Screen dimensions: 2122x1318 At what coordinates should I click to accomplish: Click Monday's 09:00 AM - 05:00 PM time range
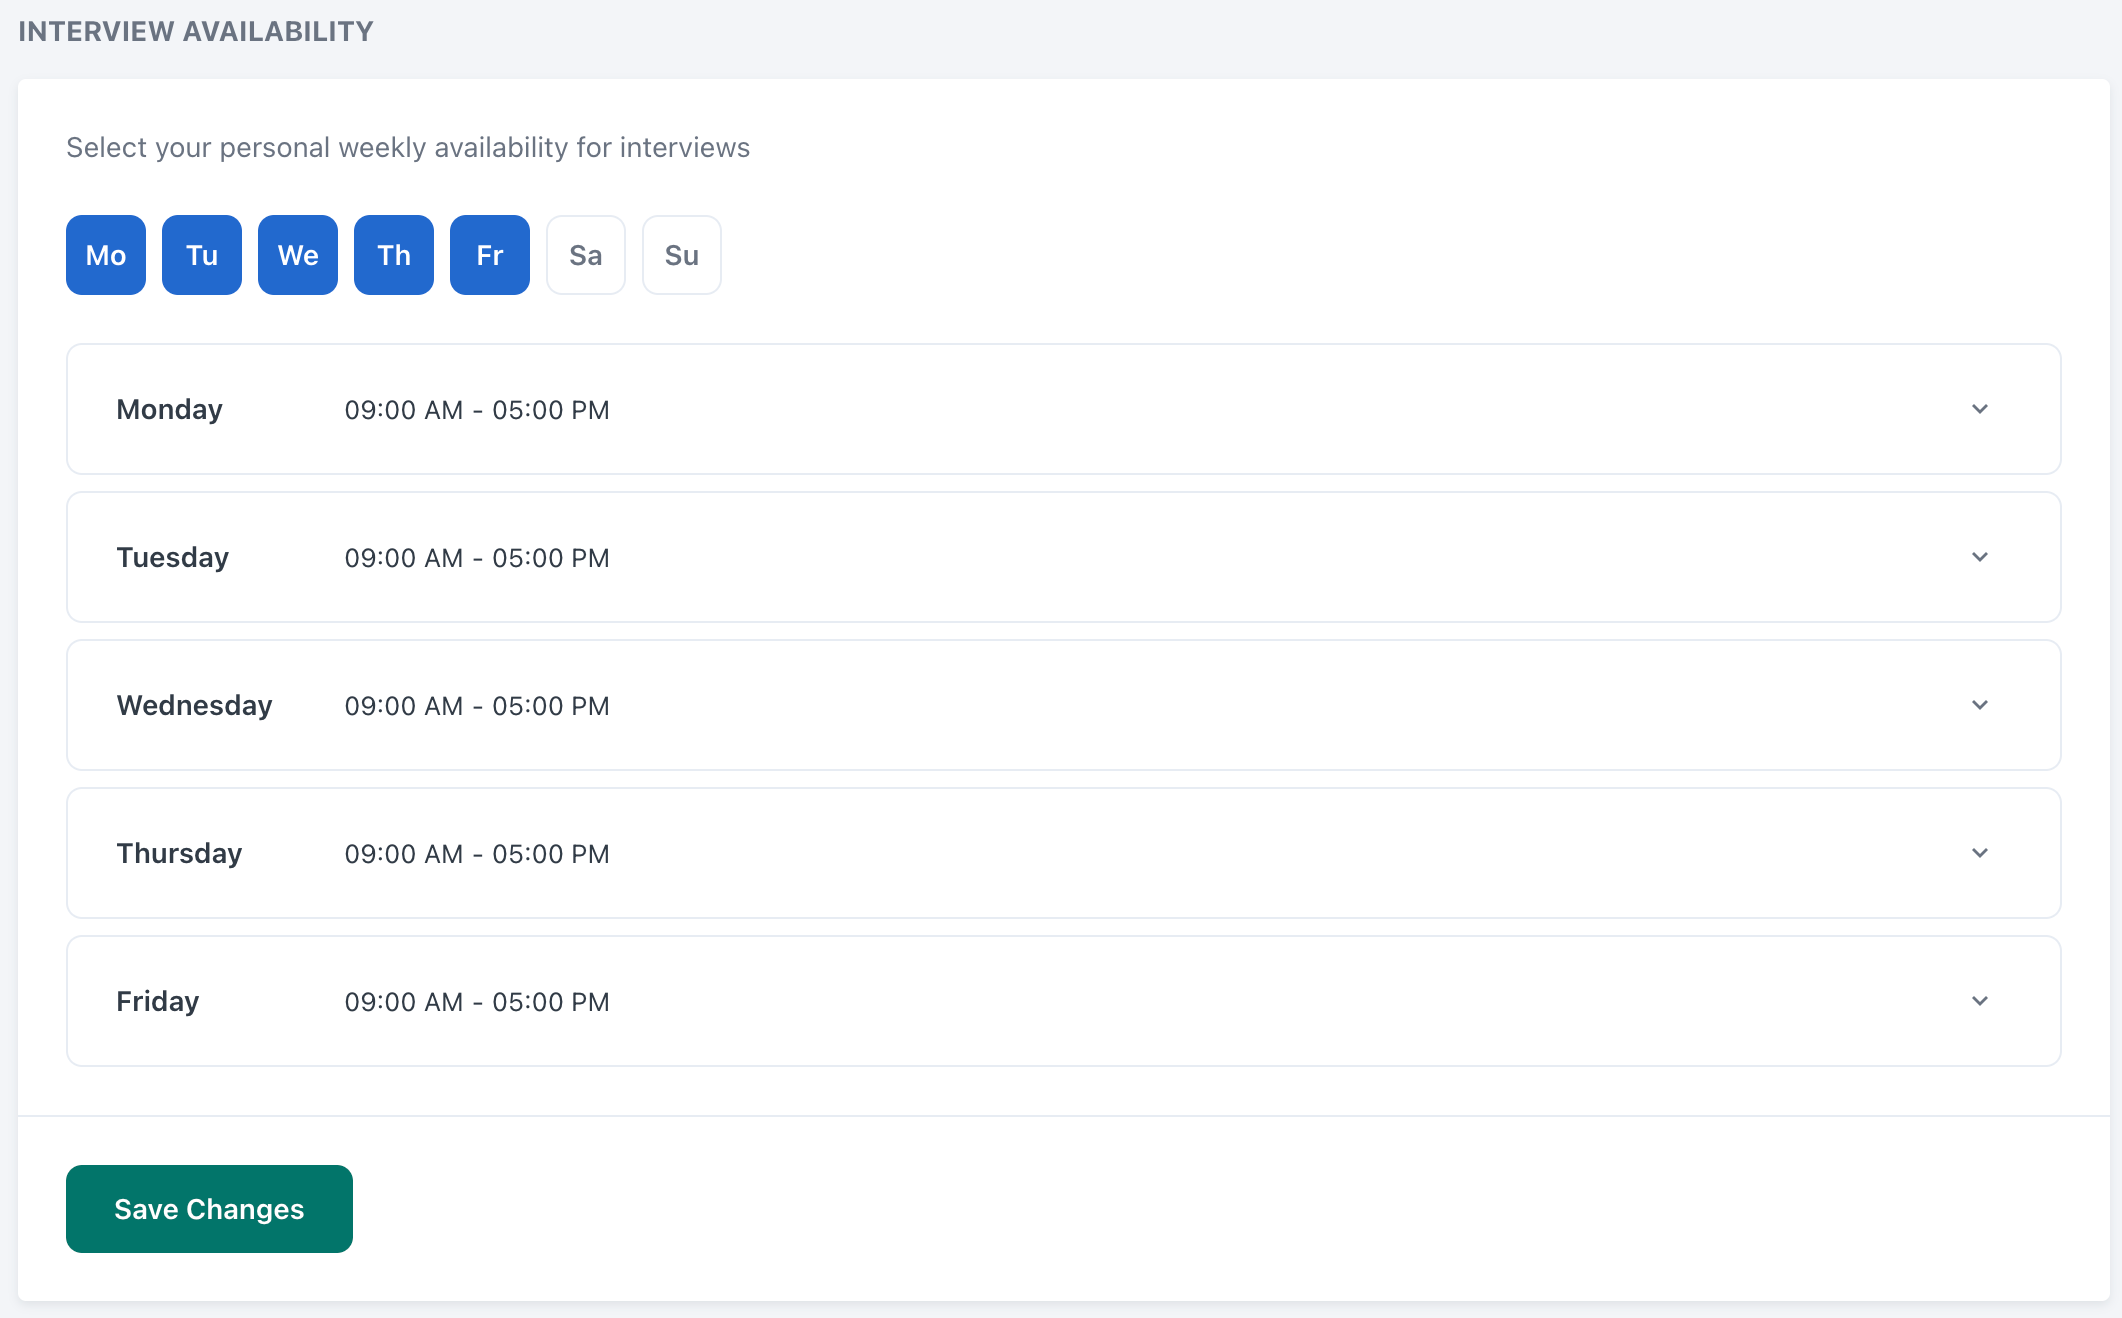pos(477,409)
